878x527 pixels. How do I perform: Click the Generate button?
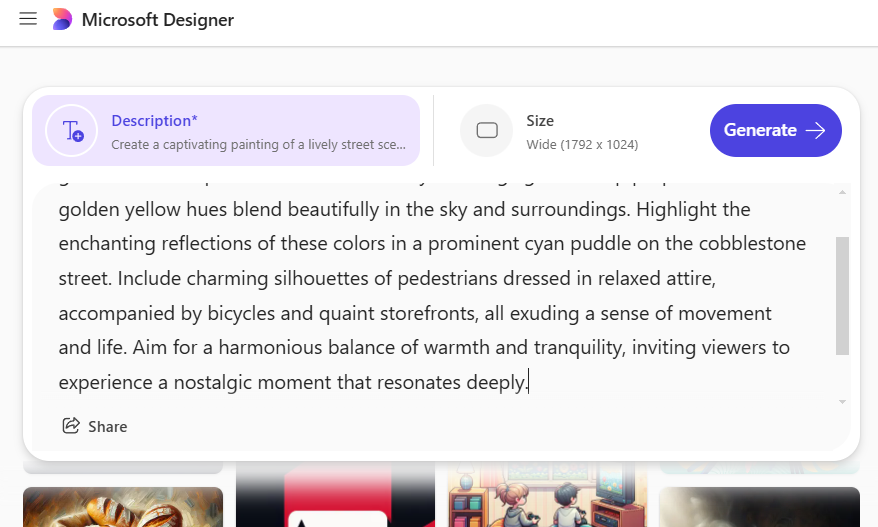pos(776,130)
